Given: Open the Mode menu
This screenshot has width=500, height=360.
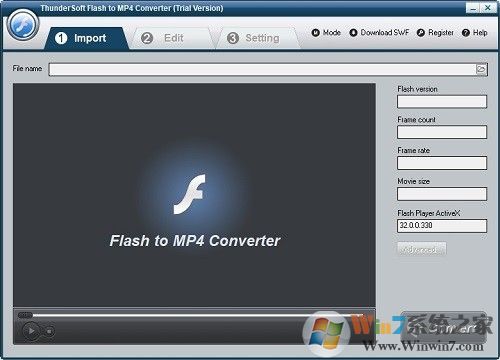Looking at the screenshot, I should [326, 33].
